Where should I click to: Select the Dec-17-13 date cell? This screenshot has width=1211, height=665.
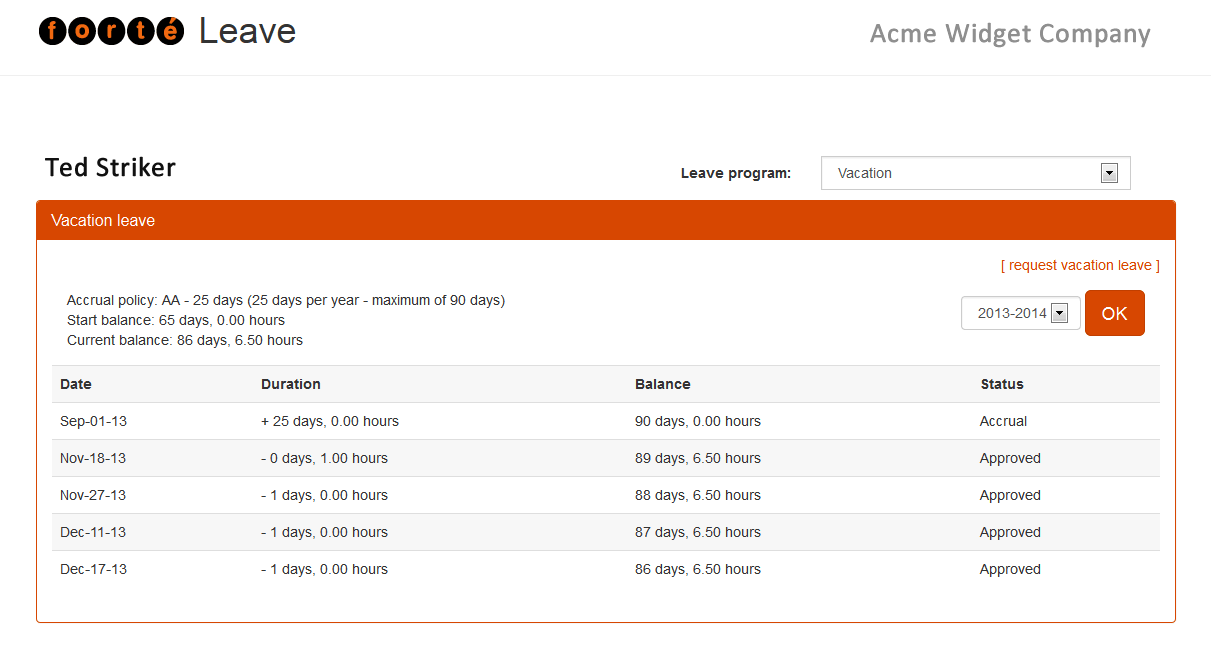click(x=93, y=569)
